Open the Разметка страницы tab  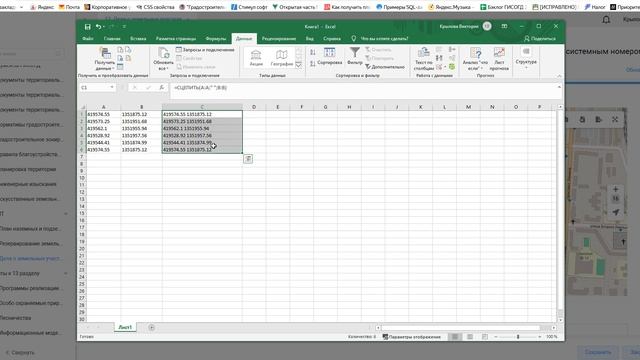[x=176, y=39]
